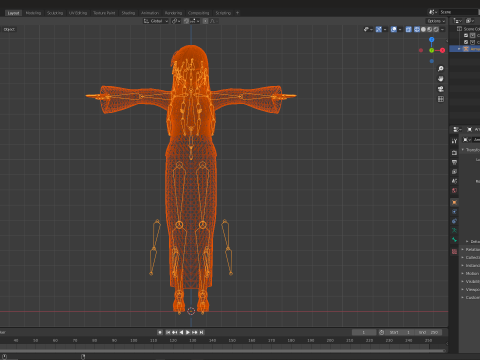Switch to the UV Editing workspace tab
This screenshot has height=360, width=480.
coord(78,13)
